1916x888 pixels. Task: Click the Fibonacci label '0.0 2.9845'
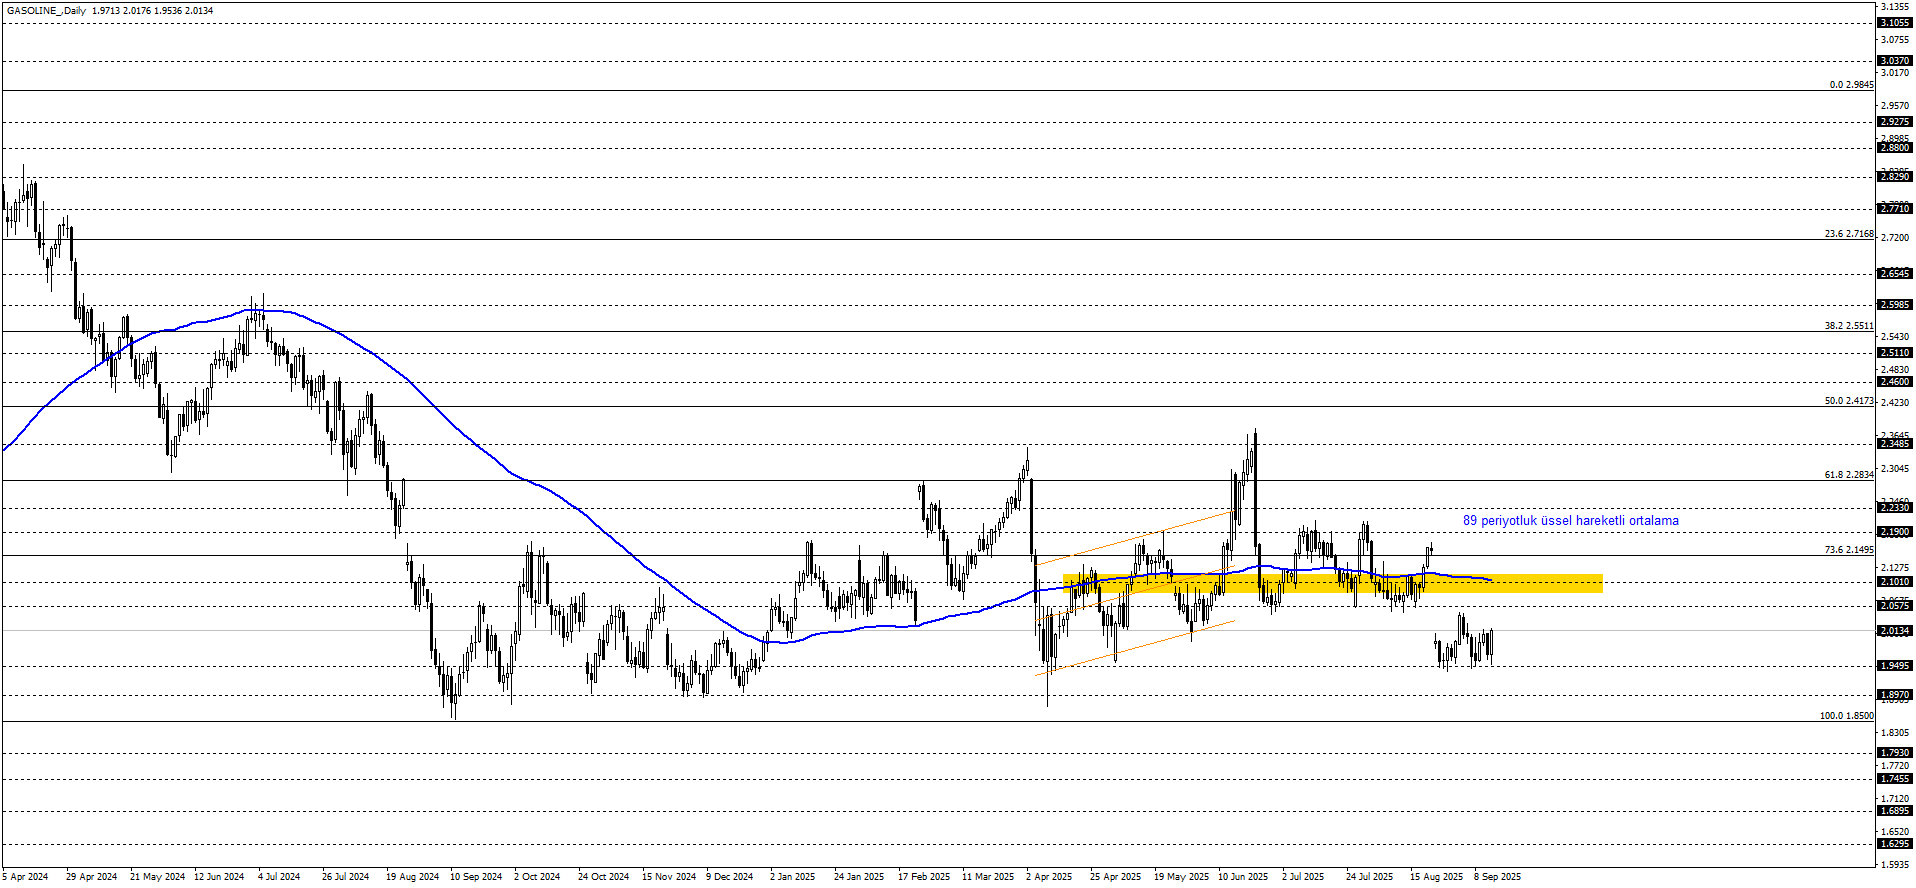coord(1851,85)
